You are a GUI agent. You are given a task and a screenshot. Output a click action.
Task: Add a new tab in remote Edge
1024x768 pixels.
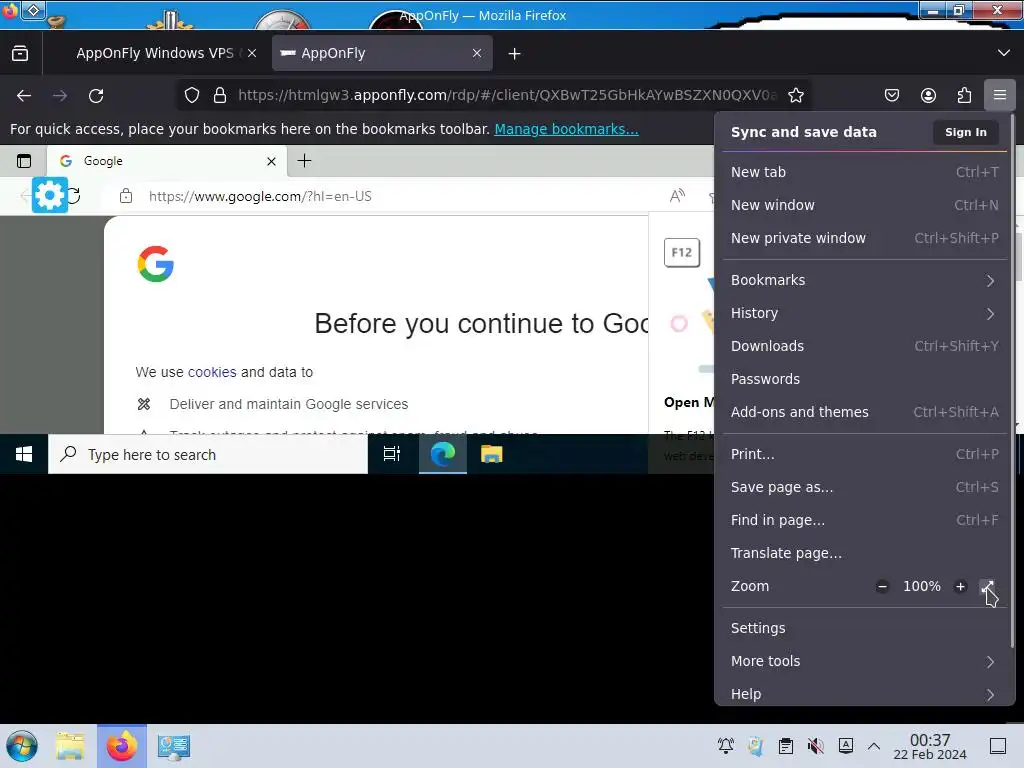point(304,161)
